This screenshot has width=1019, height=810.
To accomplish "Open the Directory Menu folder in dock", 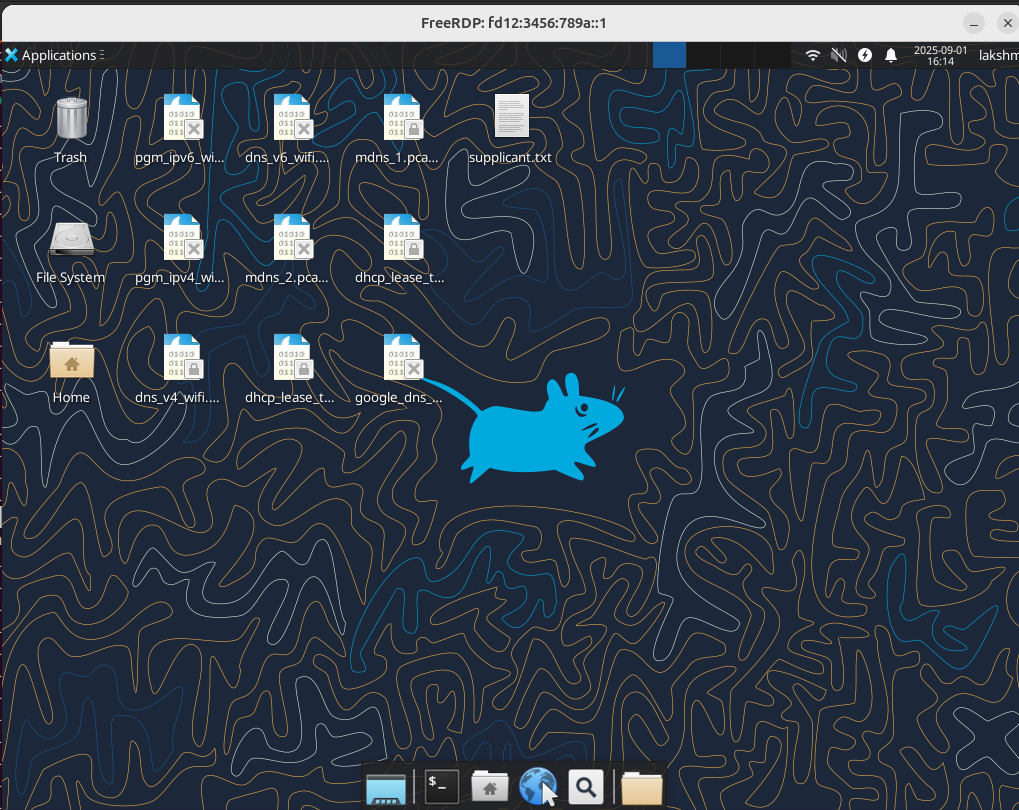I will tap(641, 787).
